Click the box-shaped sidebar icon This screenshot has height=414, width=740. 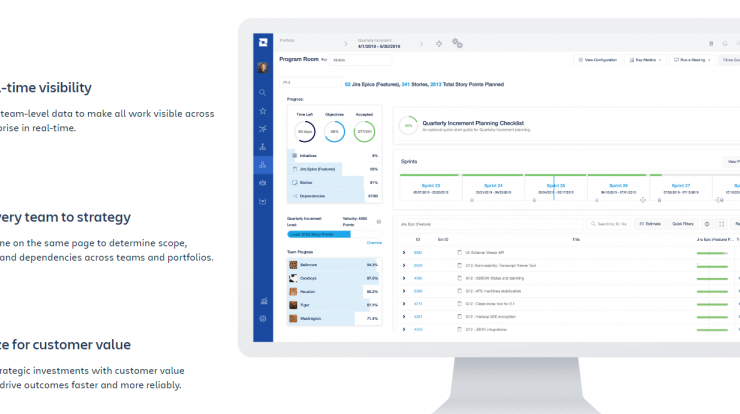coord(262,202)
